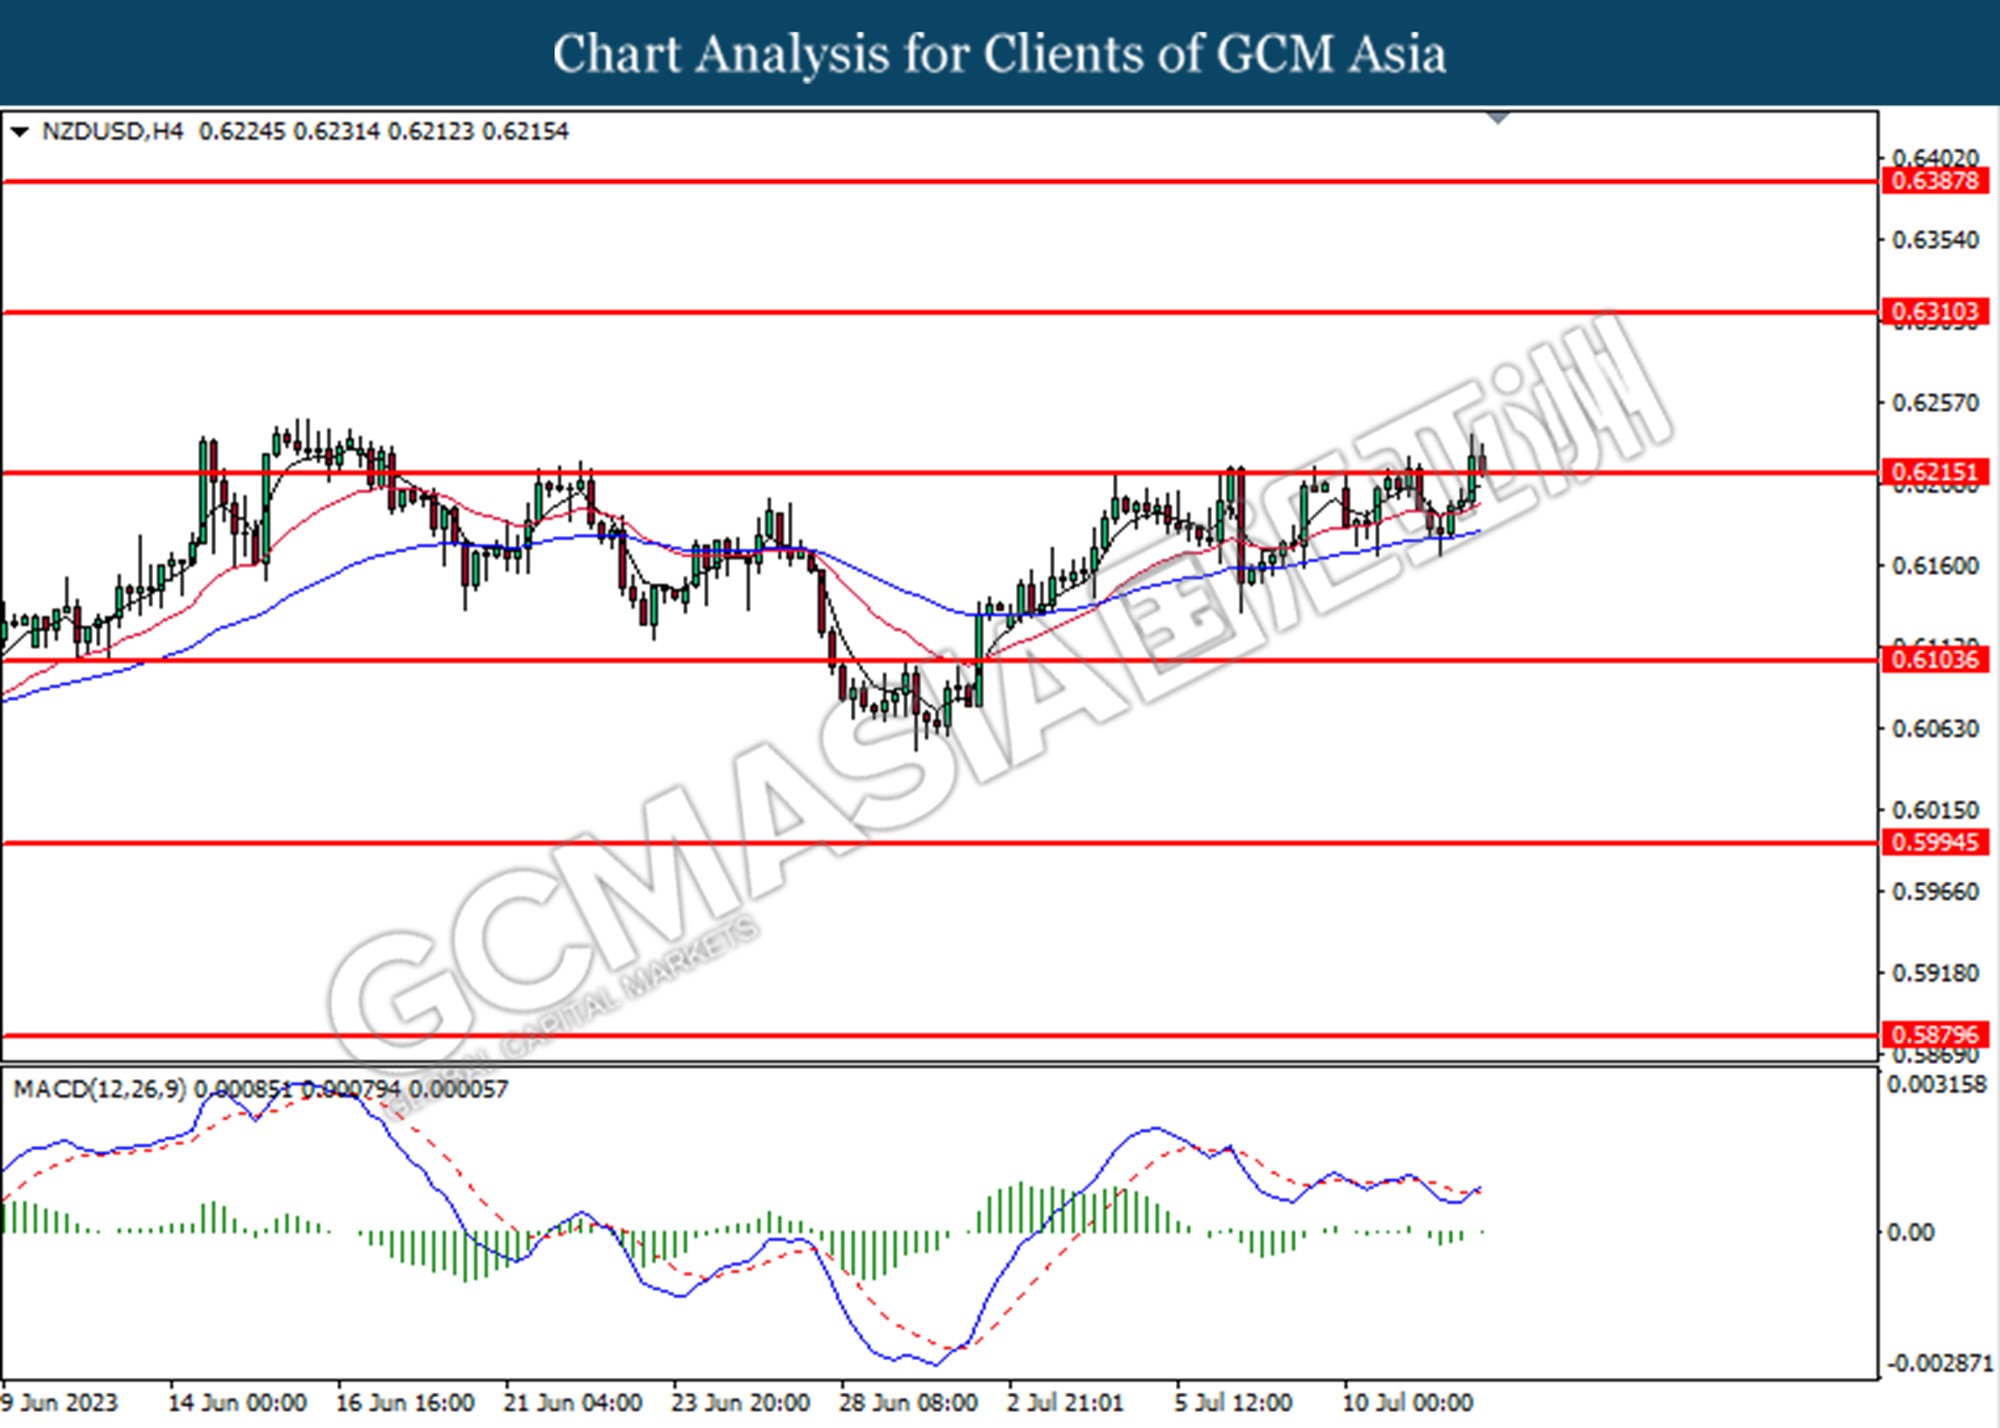
Task: Click the 2 Jul 21:01 time label
Action: click(1065, 1403)
